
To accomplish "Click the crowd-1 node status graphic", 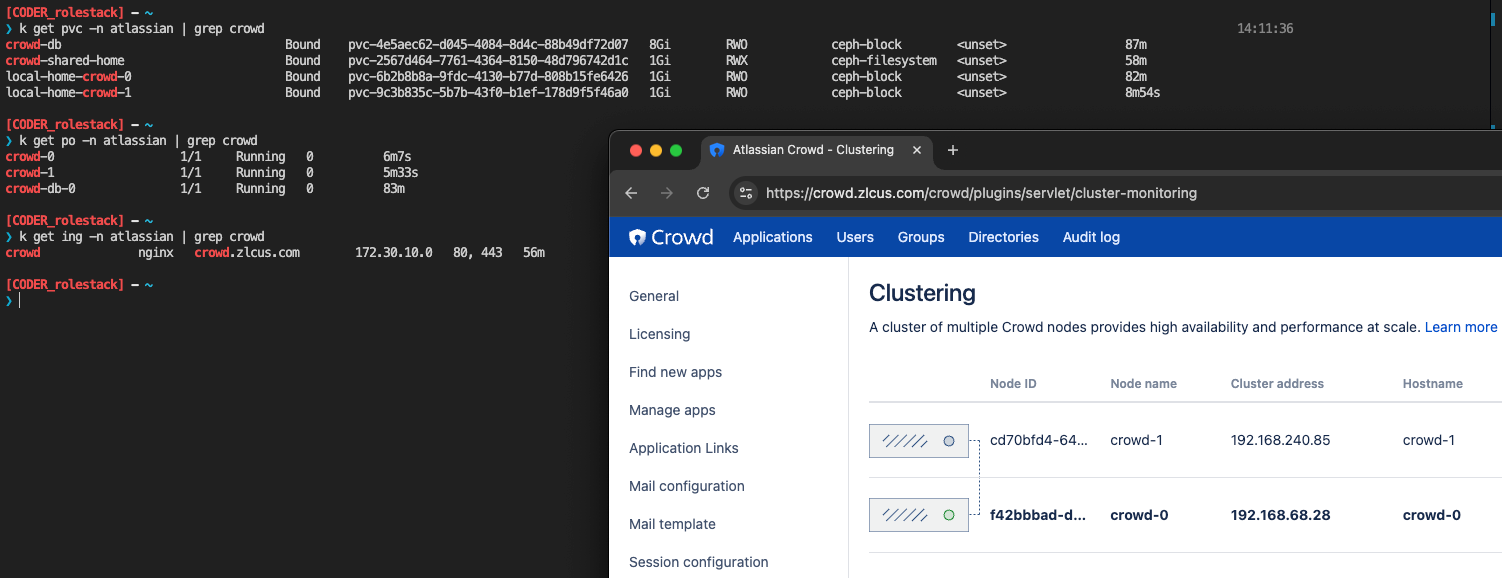I will 919,440.
